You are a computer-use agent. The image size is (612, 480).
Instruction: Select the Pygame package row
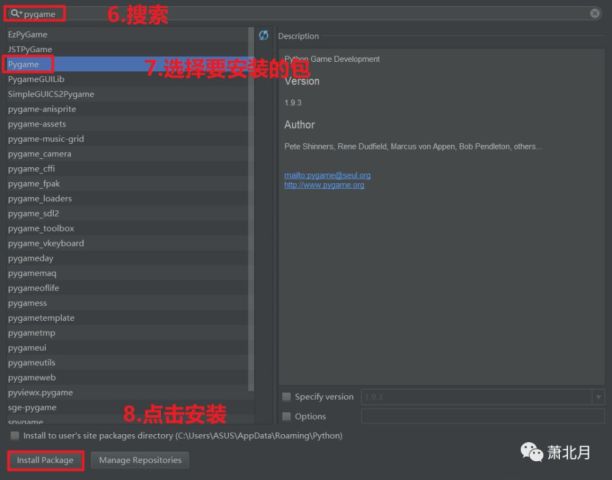pyautogui.click(x=127, y=64)
